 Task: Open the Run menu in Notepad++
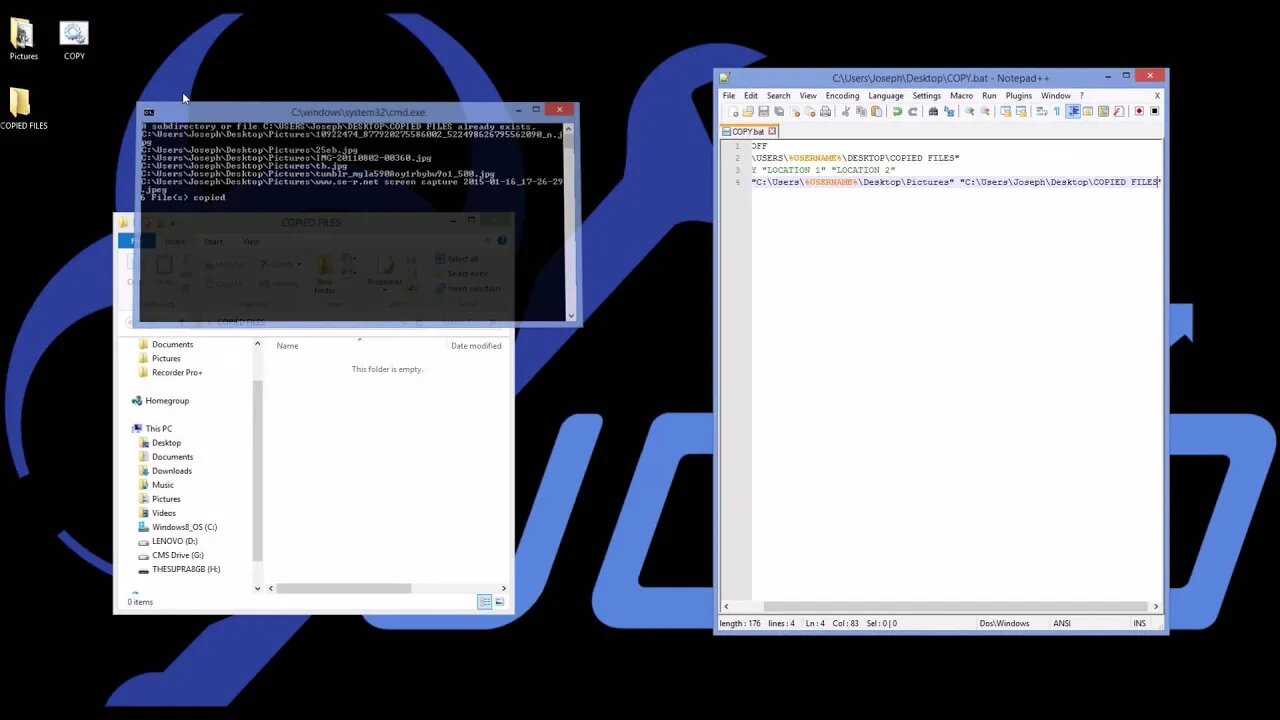[989, 96]
